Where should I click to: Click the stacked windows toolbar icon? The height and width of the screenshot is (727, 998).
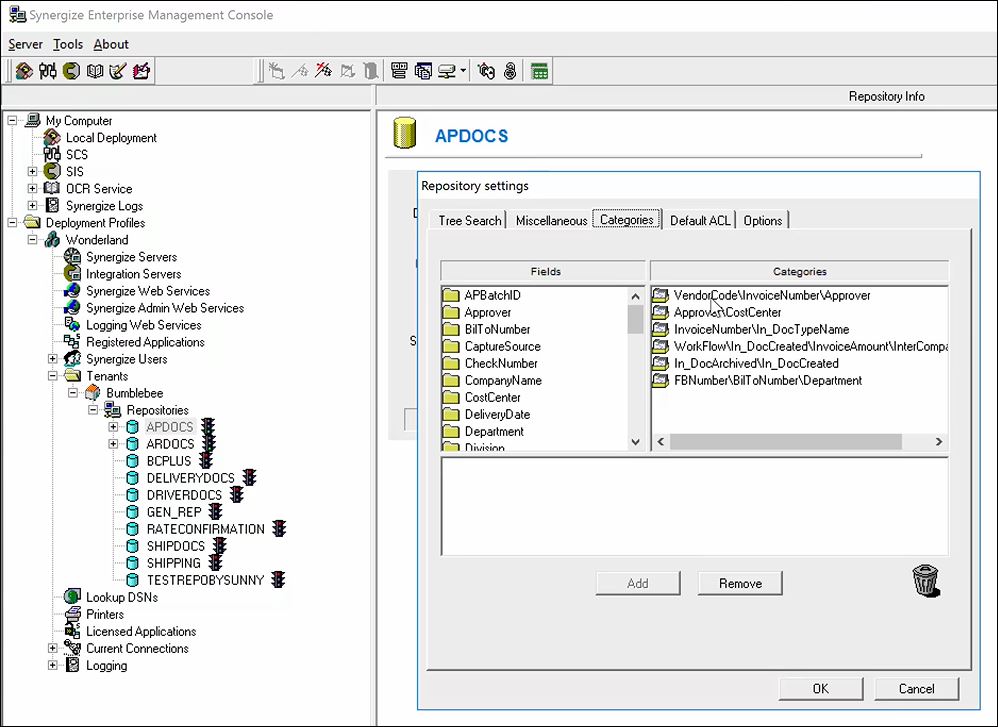423,71
